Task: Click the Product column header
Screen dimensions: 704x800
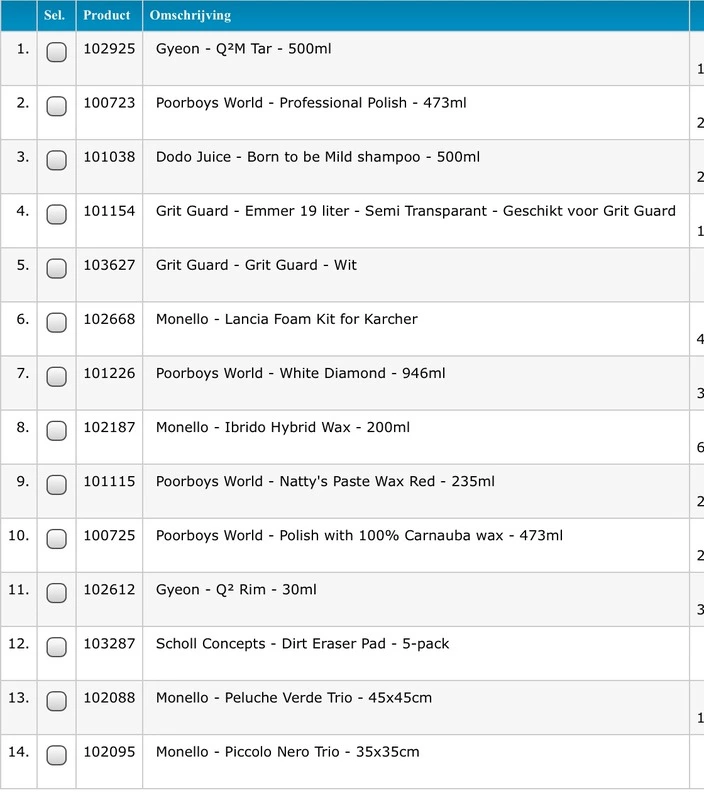Action: pos(107,15)
